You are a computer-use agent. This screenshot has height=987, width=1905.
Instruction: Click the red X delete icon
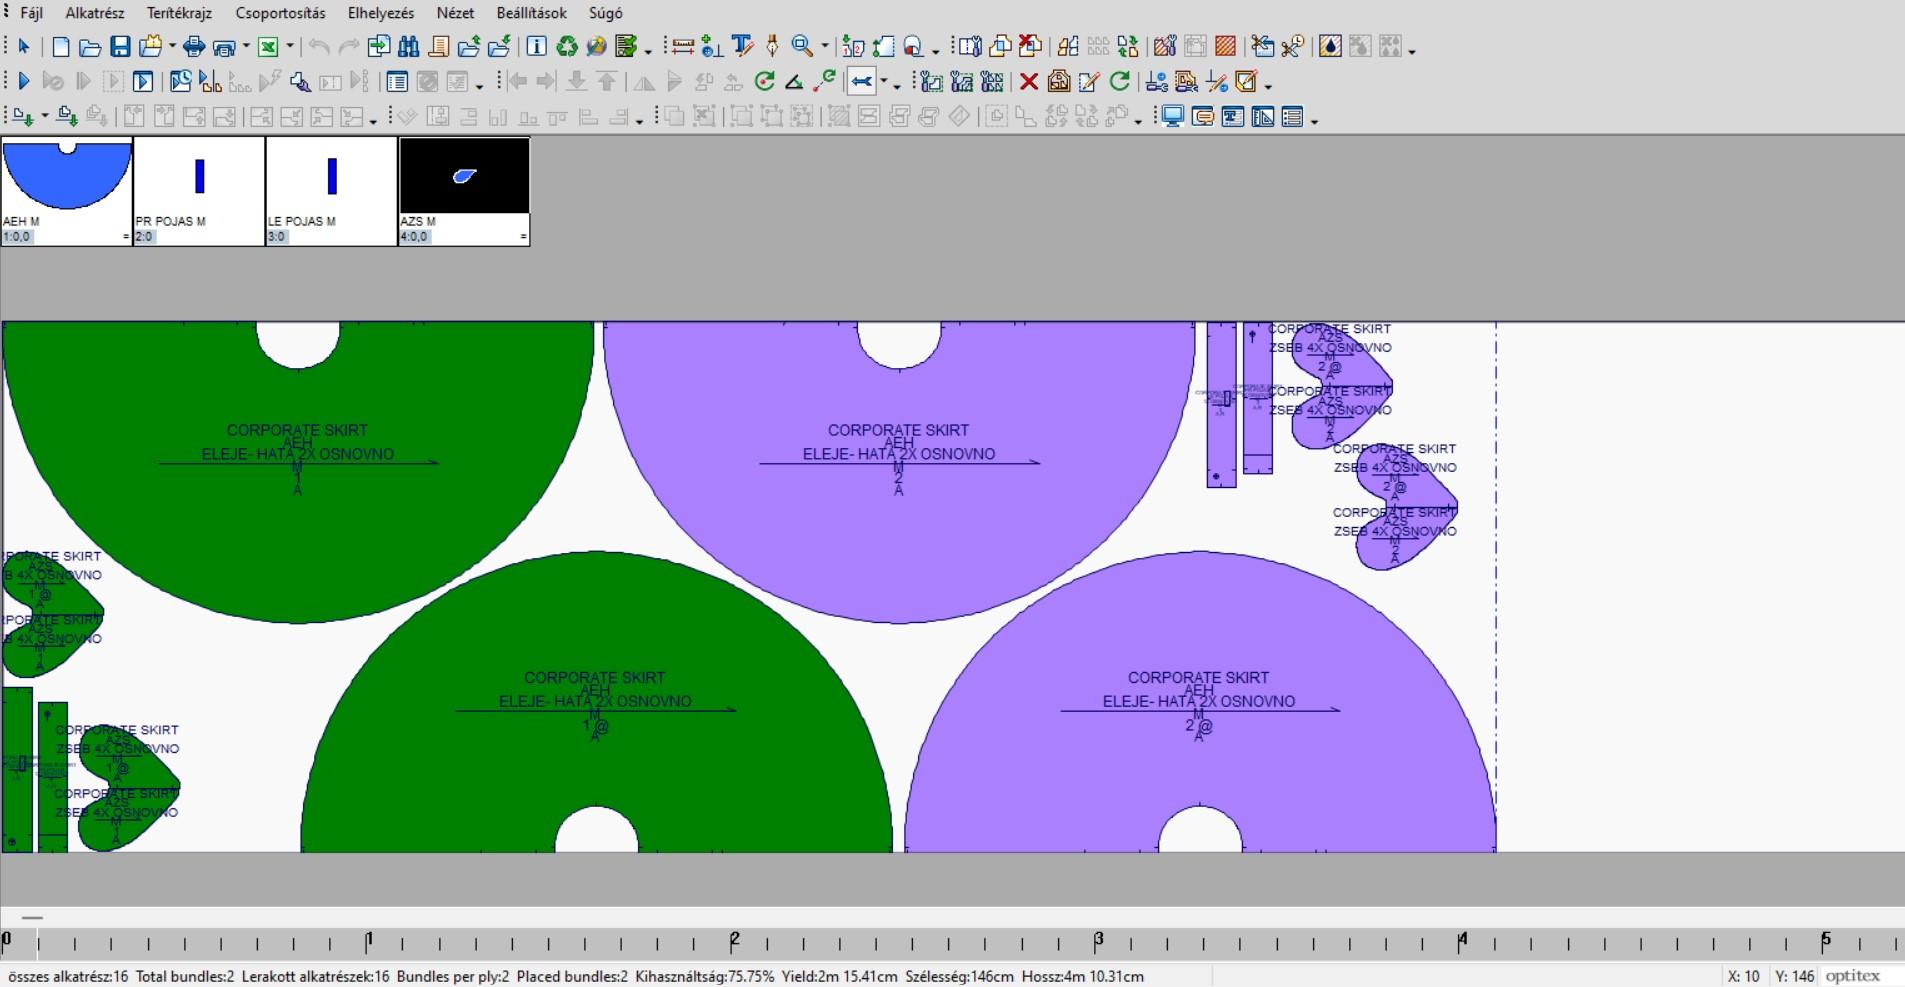pyautogui.click(x=1029, y=81)
